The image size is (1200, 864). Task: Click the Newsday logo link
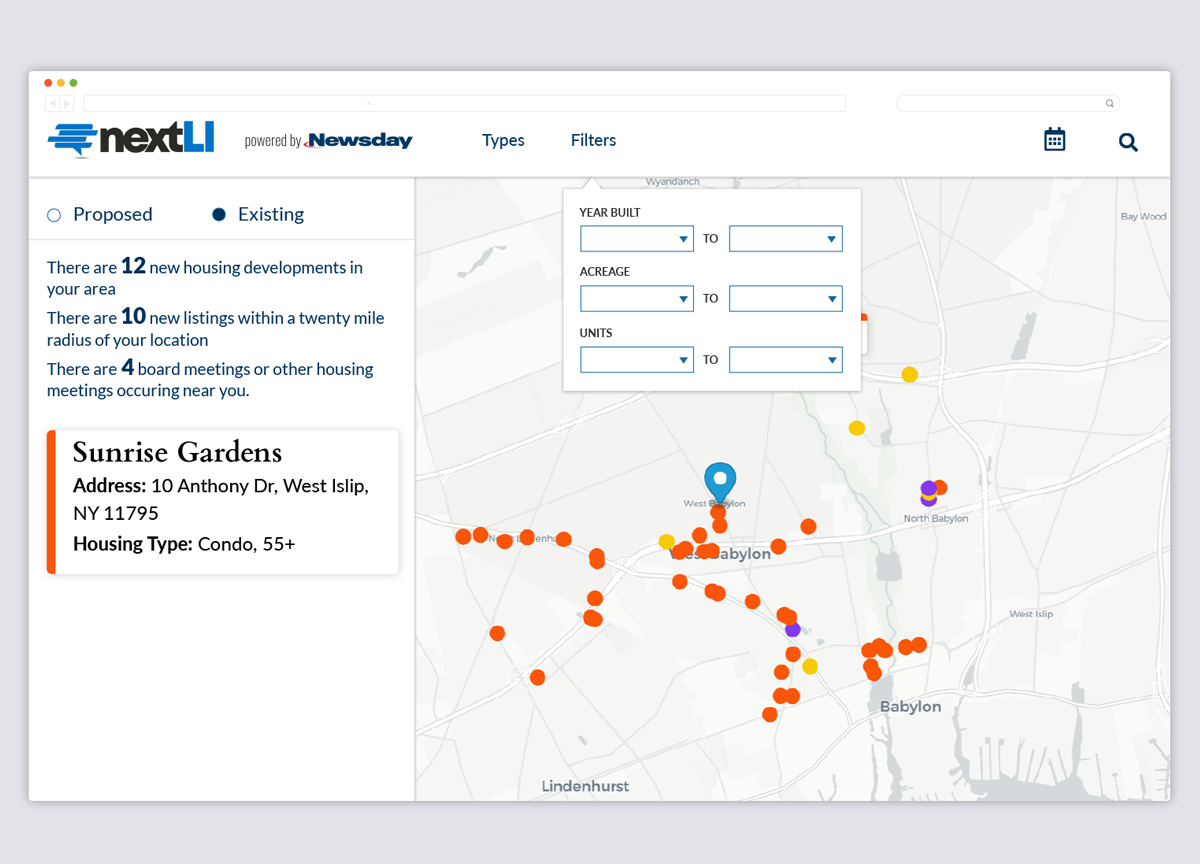pyautogui.click(x=358, y=141)
